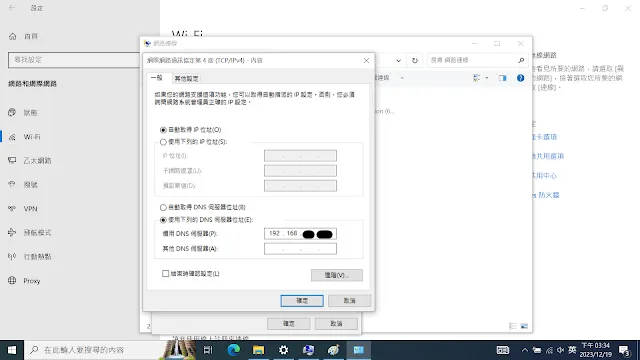The image size is (640, 360).
Task: Click the change view icon in Network Connections
Action: (x=476, y=78)
